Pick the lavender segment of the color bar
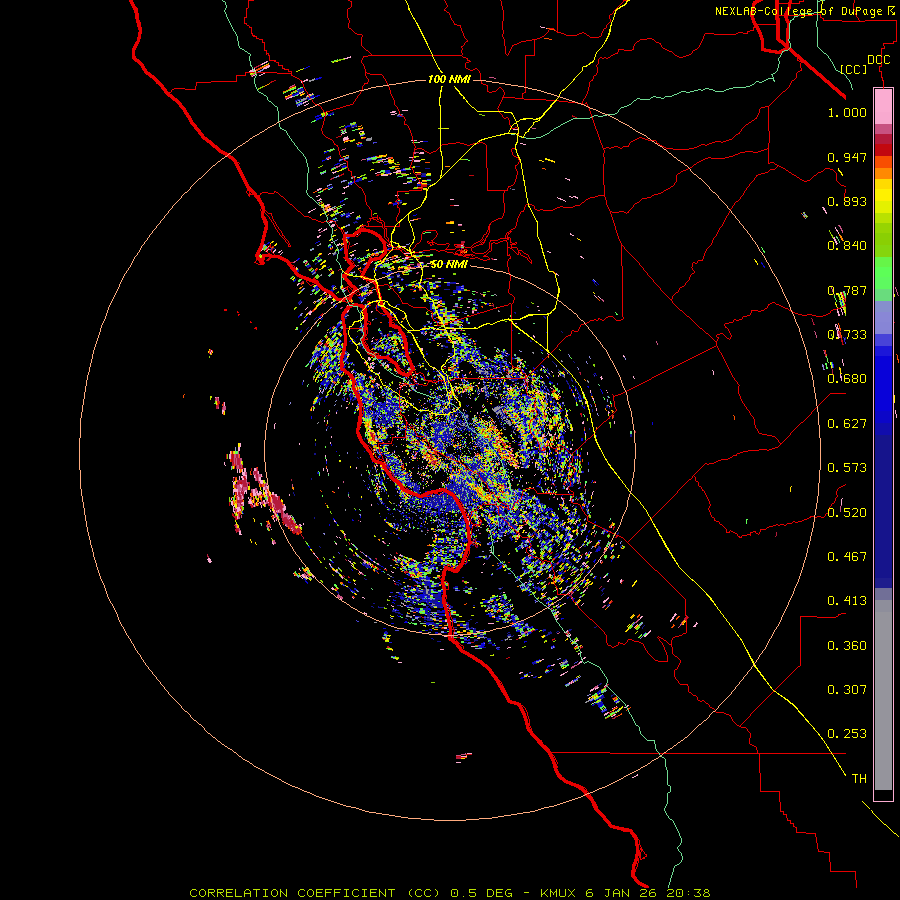 [883, 317]
